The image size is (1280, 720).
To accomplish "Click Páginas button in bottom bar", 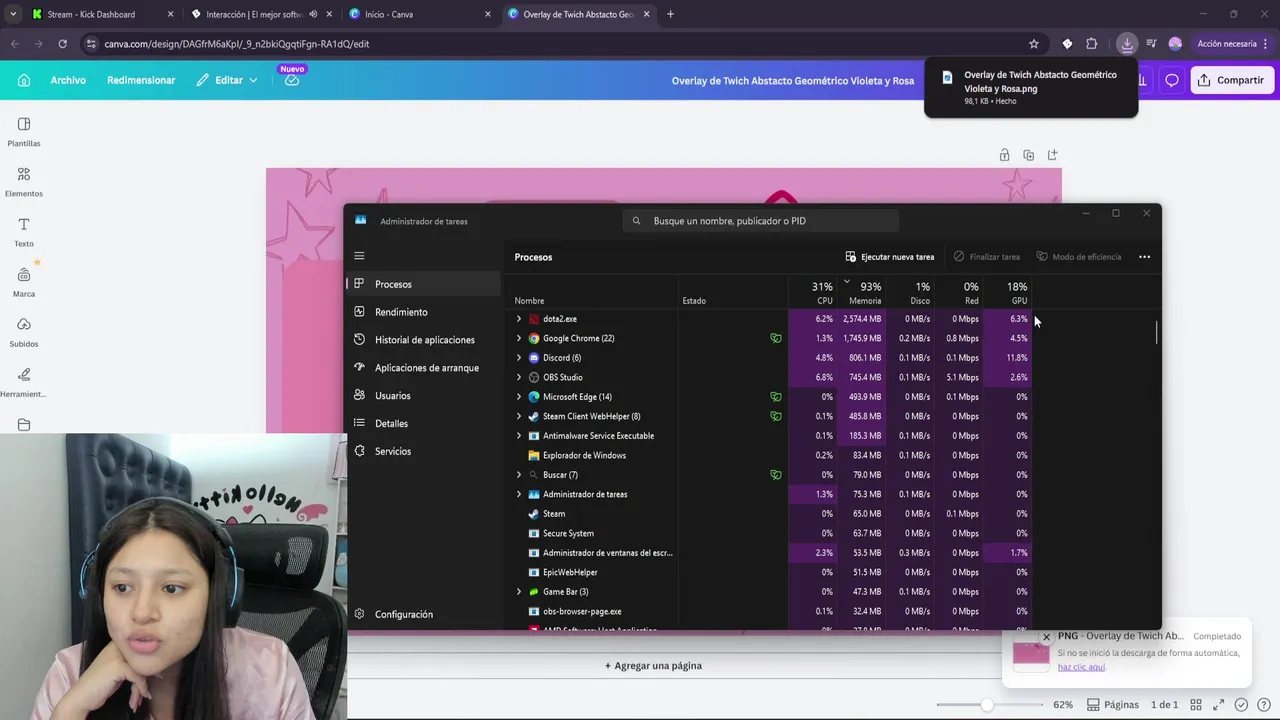I will tap(1113, 704).
